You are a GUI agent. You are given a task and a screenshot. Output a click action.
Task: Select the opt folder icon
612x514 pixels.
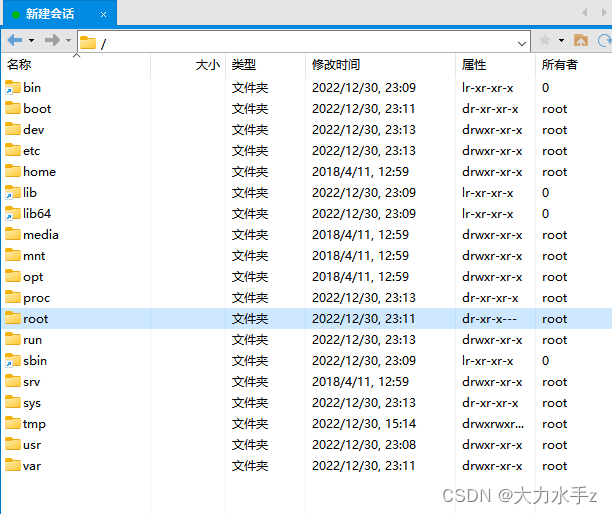[x=12, y=276]
